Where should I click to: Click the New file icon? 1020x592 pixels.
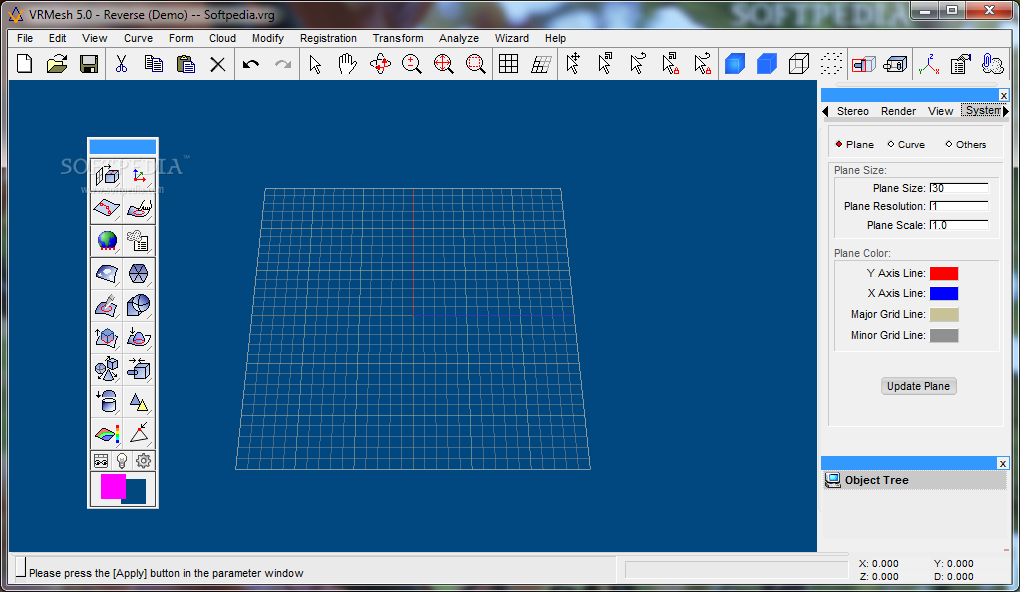point(25,64)
